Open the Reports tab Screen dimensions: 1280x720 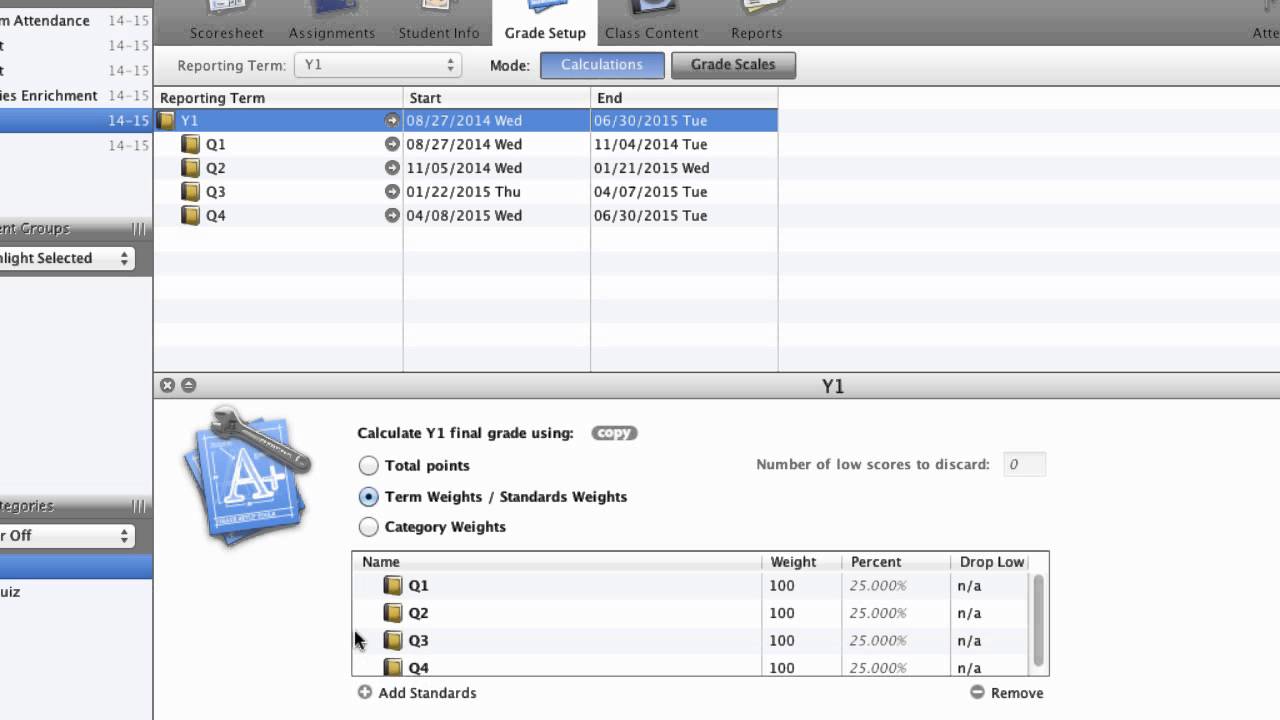[757, 22]
